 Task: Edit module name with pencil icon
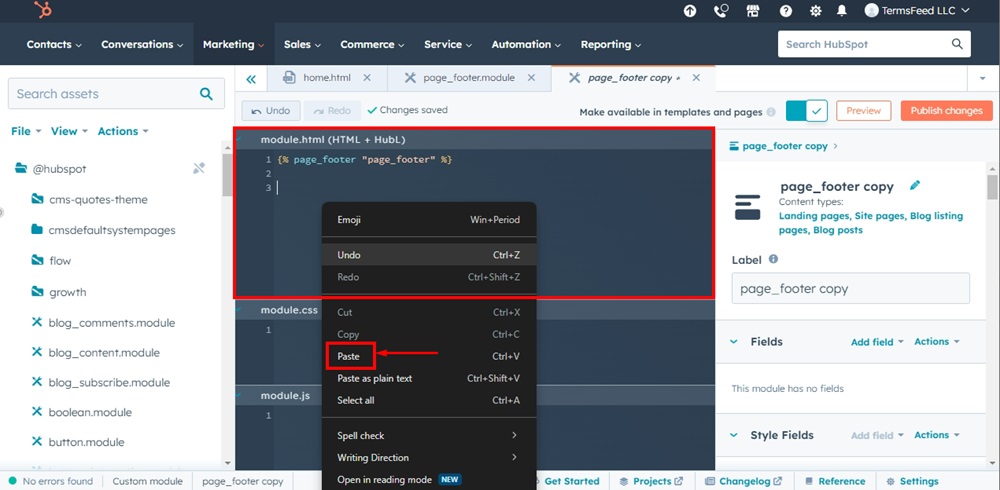pyautogui.click(x=915, y=186)
